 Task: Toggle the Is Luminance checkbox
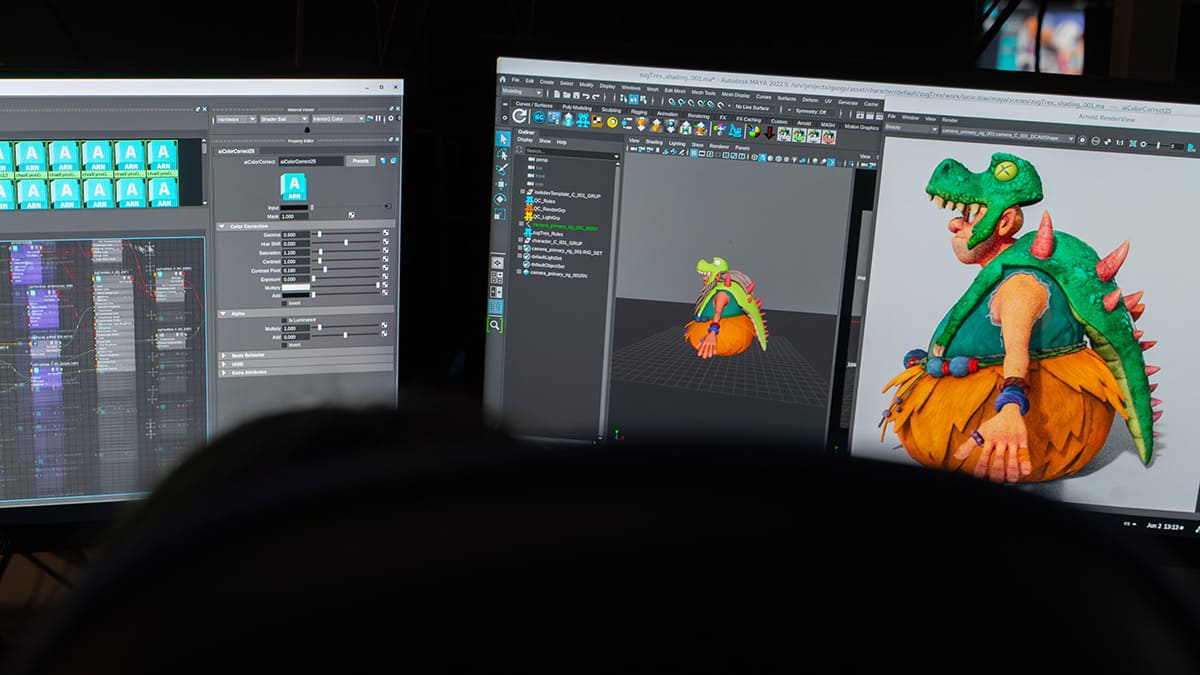(x=285, y=319)
